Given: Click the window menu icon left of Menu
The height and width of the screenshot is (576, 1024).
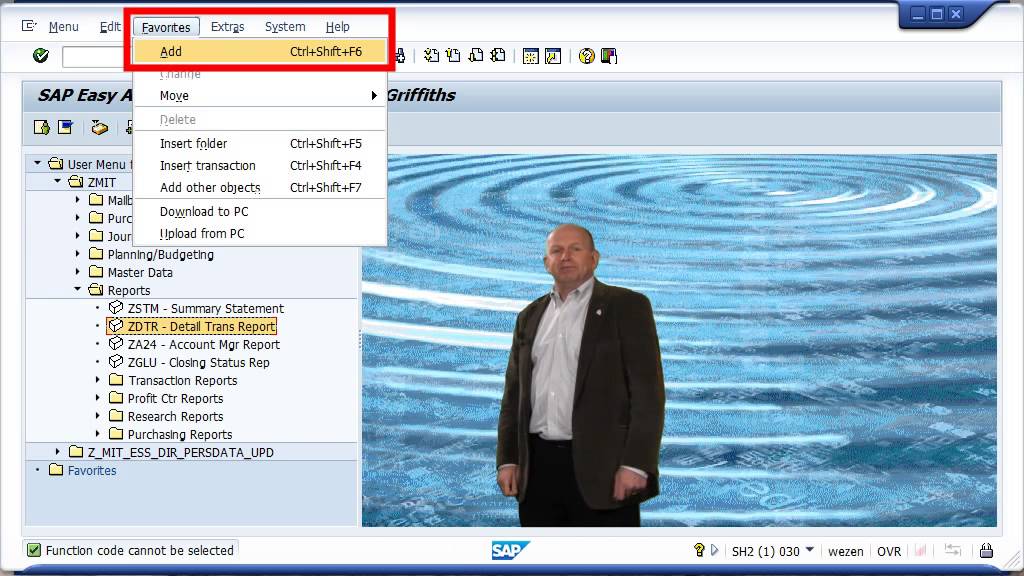Looking at the screenshot, I should (29, 26).
